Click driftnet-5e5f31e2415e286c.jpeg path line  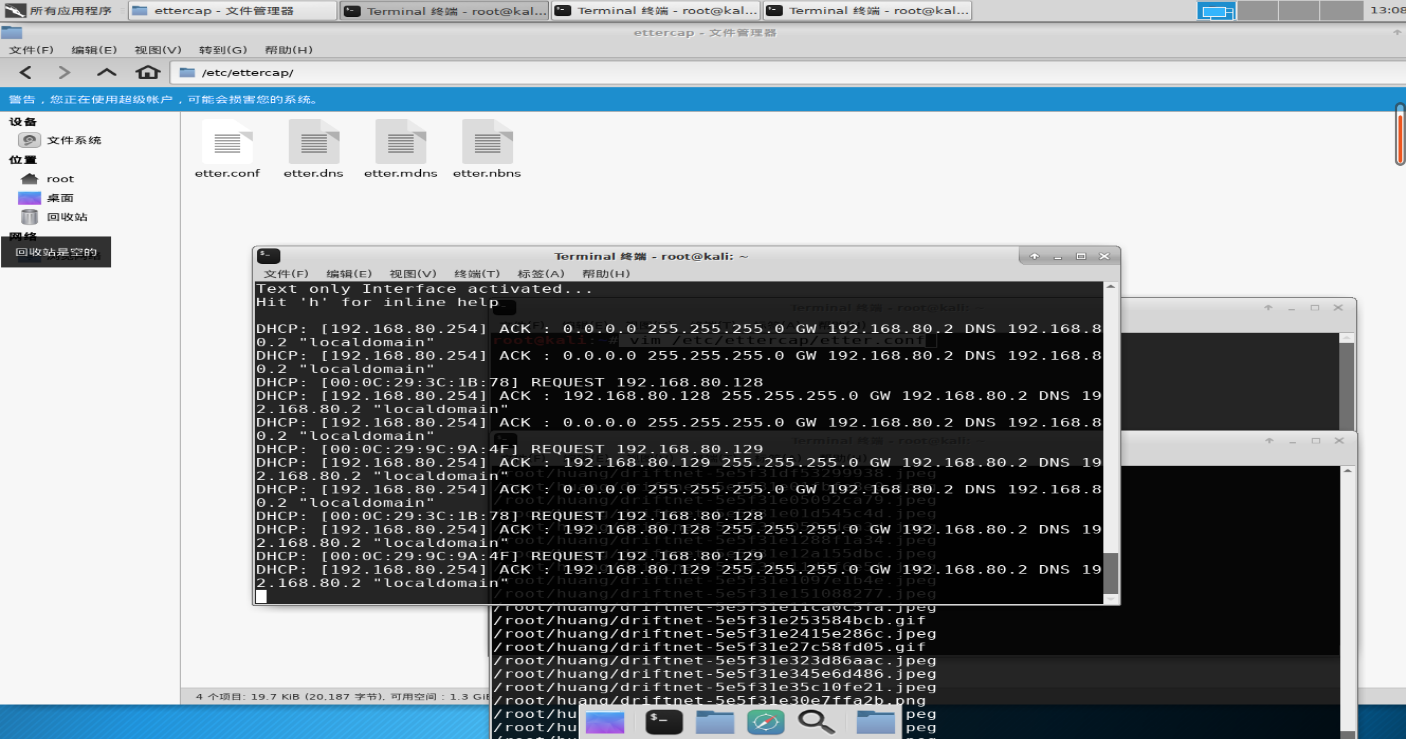tap(714, 633)
